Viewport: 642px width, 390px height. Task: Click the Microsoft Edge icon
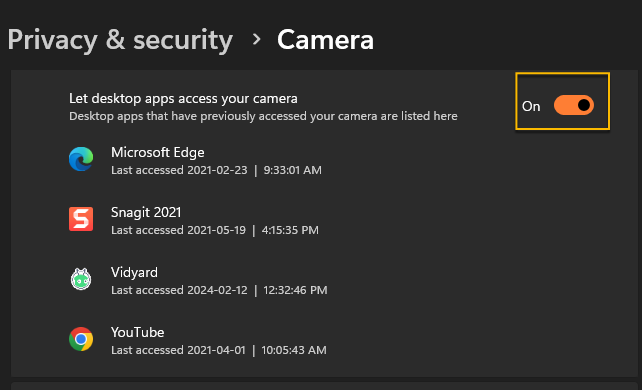tap(81, 159)
